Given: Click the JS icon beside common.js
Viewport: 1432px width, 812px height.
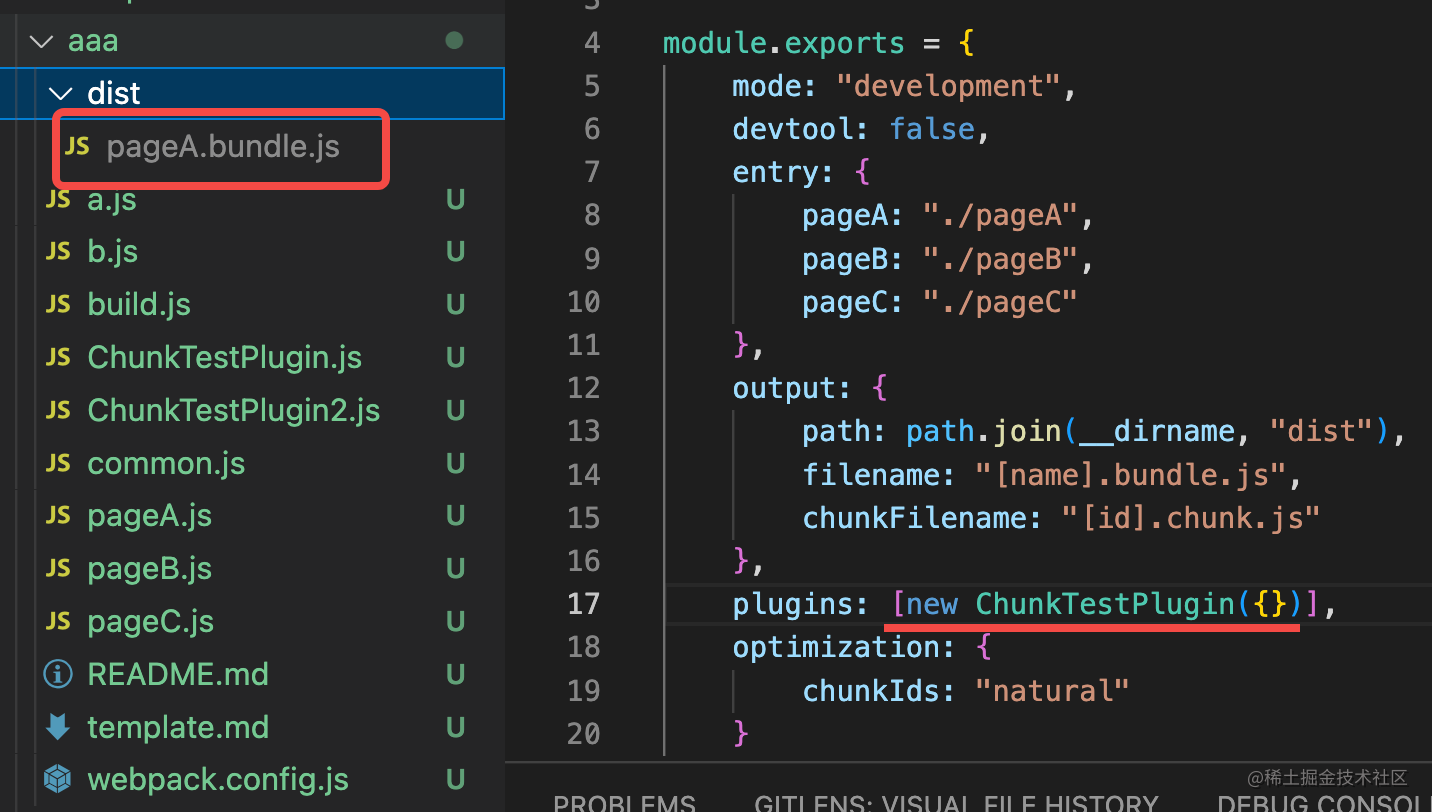Looking at the screenshot, I should [58, 463].
